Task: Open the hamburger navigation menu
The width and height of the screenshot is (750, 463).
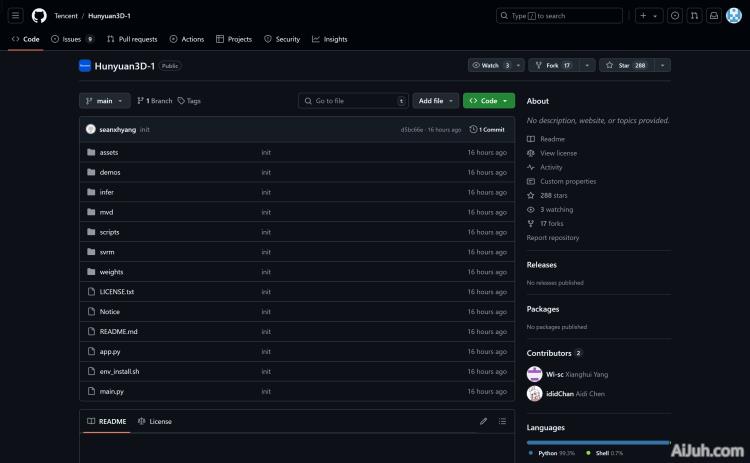Action: [x=16, y=16]
